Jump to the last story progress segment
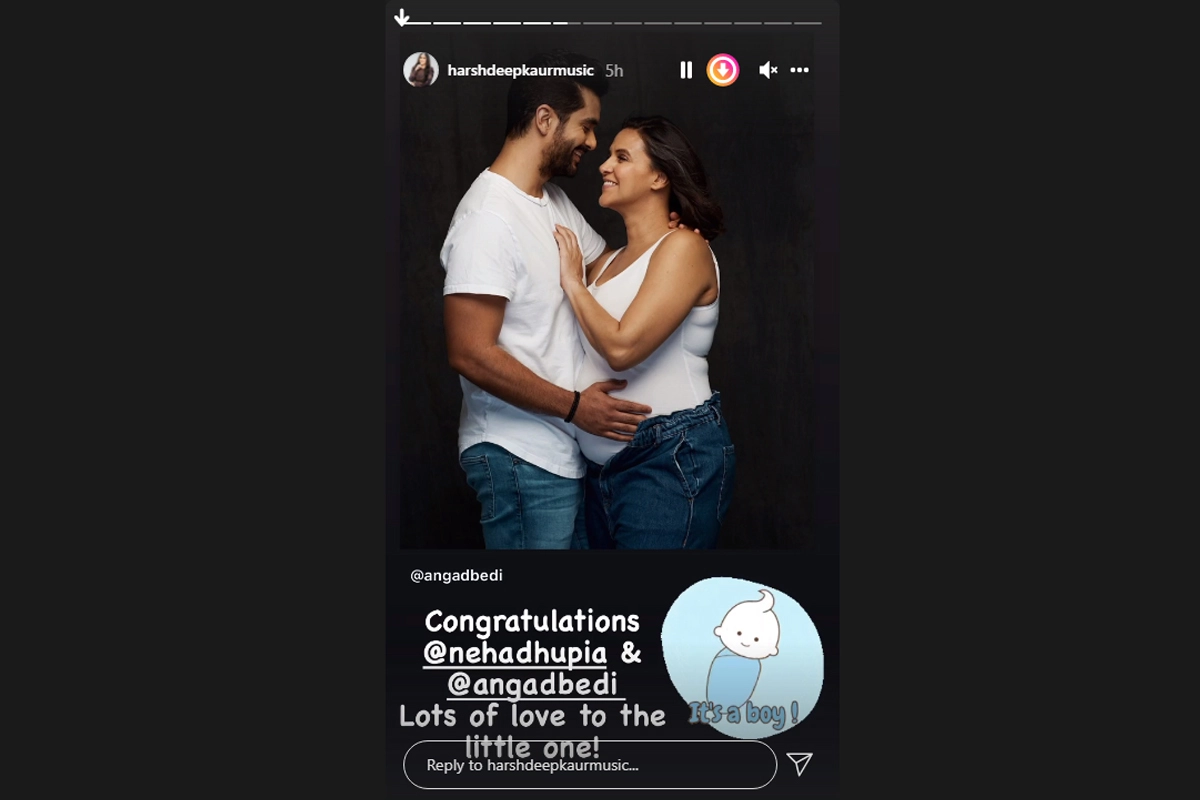Viewport: 1200px width, 800px height. point(807,22)
